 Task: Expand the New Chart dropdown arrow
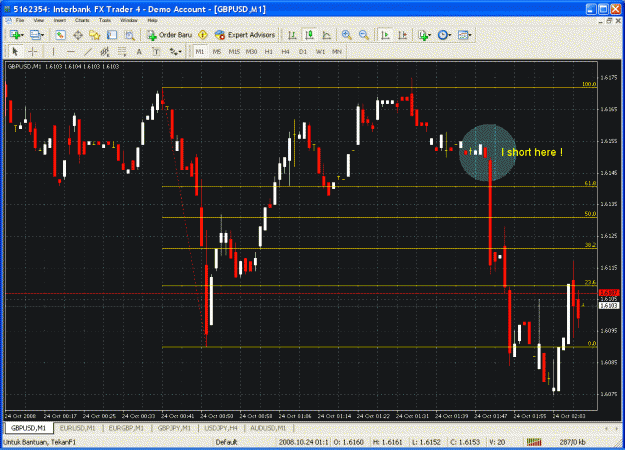22,35
